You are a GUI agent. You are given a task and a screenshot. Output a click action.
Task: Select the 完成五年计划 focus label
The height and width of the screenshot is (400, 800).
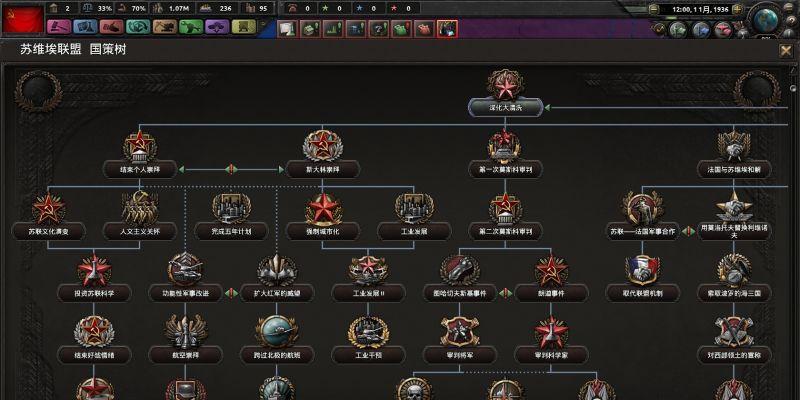click(231, 231)
